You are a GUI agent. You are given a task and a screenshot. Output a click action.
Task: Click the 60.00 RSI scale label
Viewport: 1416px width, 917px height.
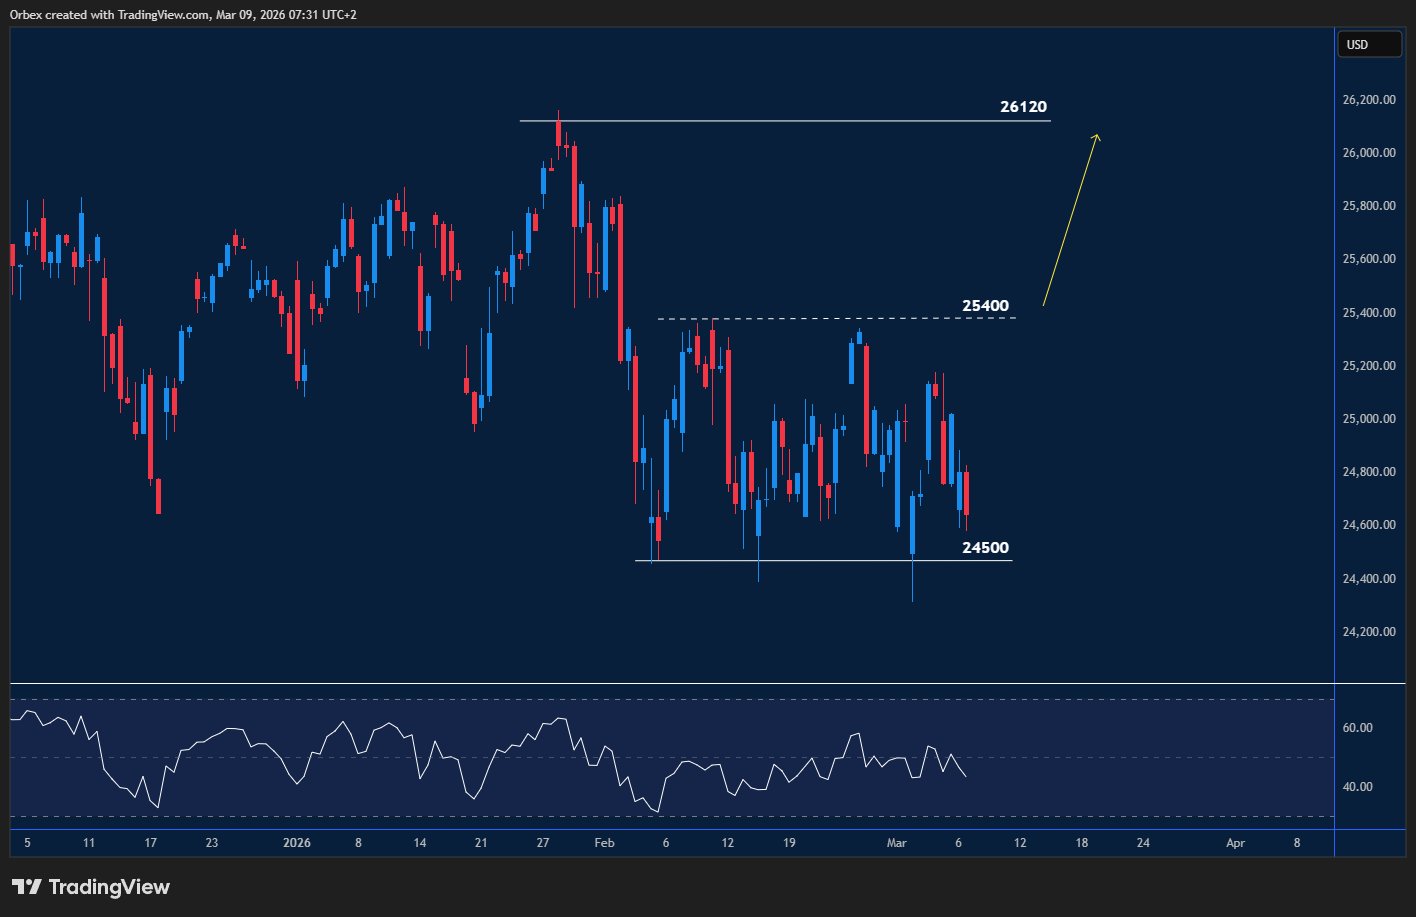click(x=1357, y=728)
